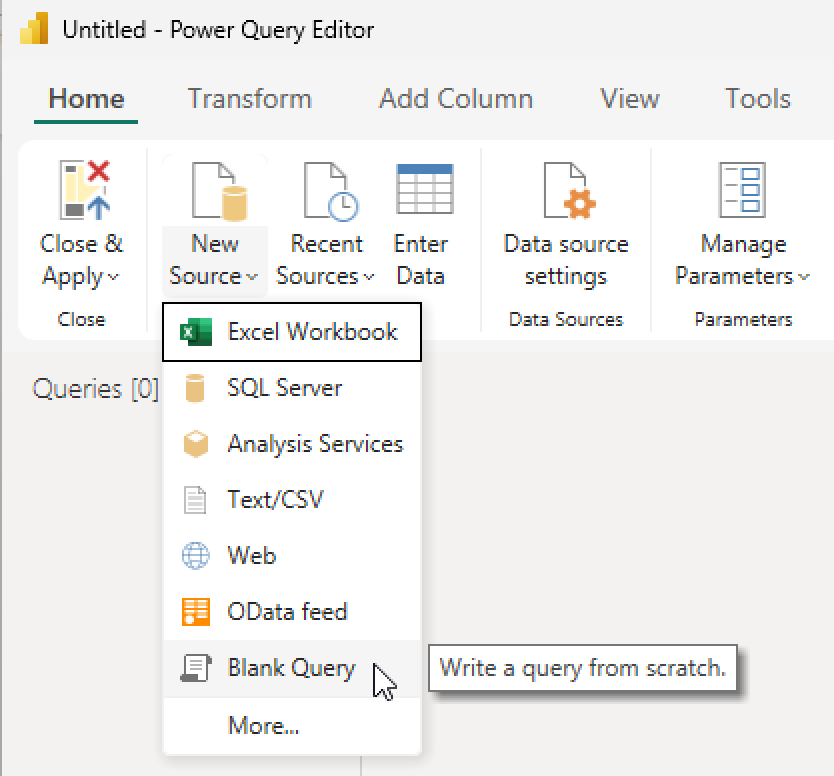Choose OData feed label entry
The width and height of the screenshot is (834, 776).
pyautogui.click(x=287, y=612)
